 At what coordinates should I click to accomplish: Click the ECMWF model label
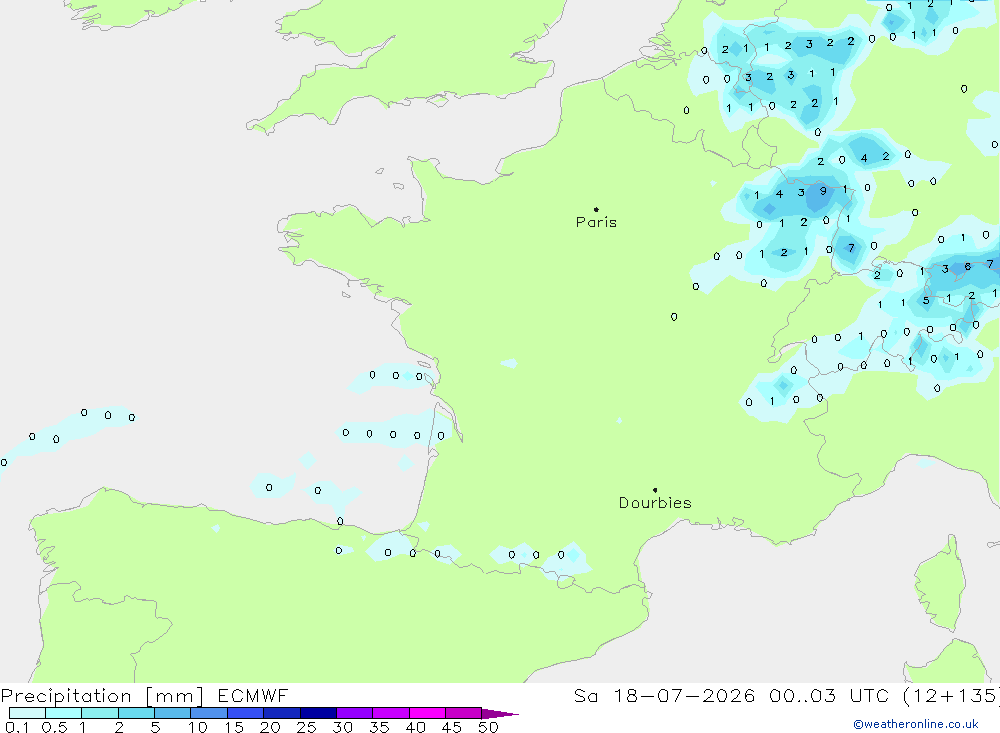[x=253, y=696]
